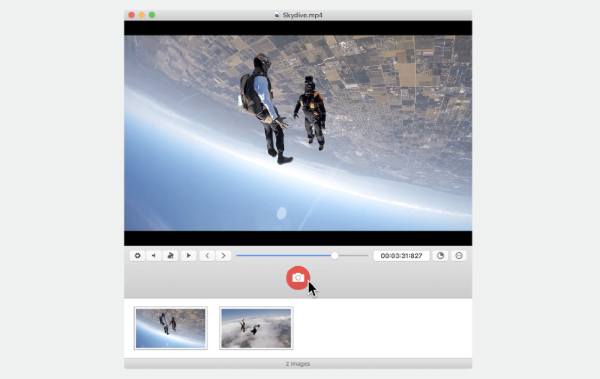Click the round more options button

(459, 256)
